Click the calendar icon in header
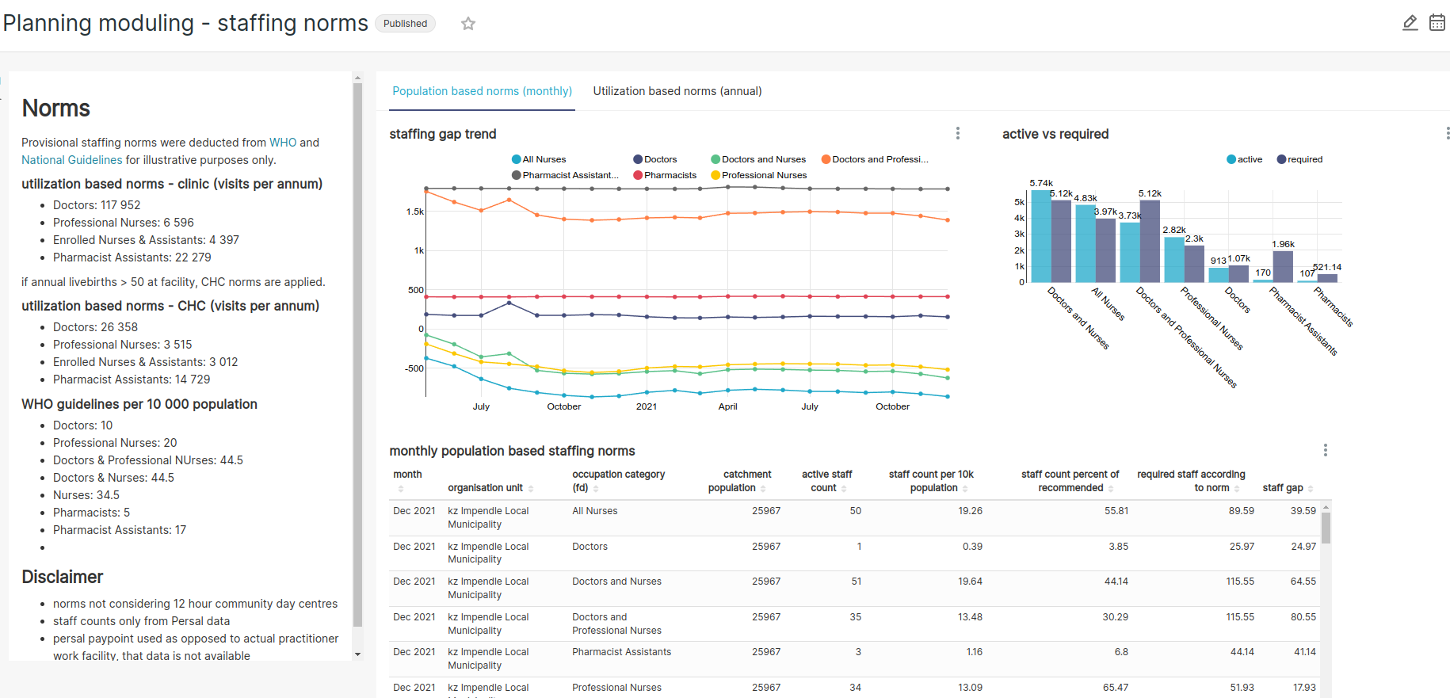Image resolution: width=1450 pixels, height=698 pixels. click(x=1437, y=23)
